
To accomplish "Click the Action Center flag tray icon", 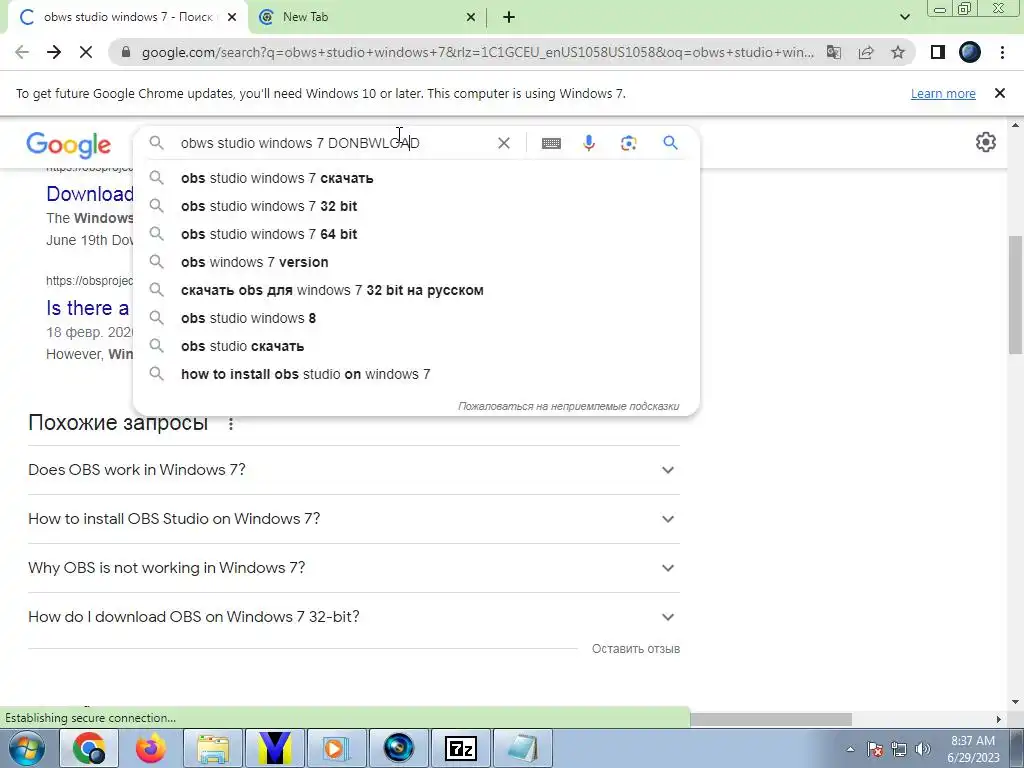I will (x=875, y=749).
